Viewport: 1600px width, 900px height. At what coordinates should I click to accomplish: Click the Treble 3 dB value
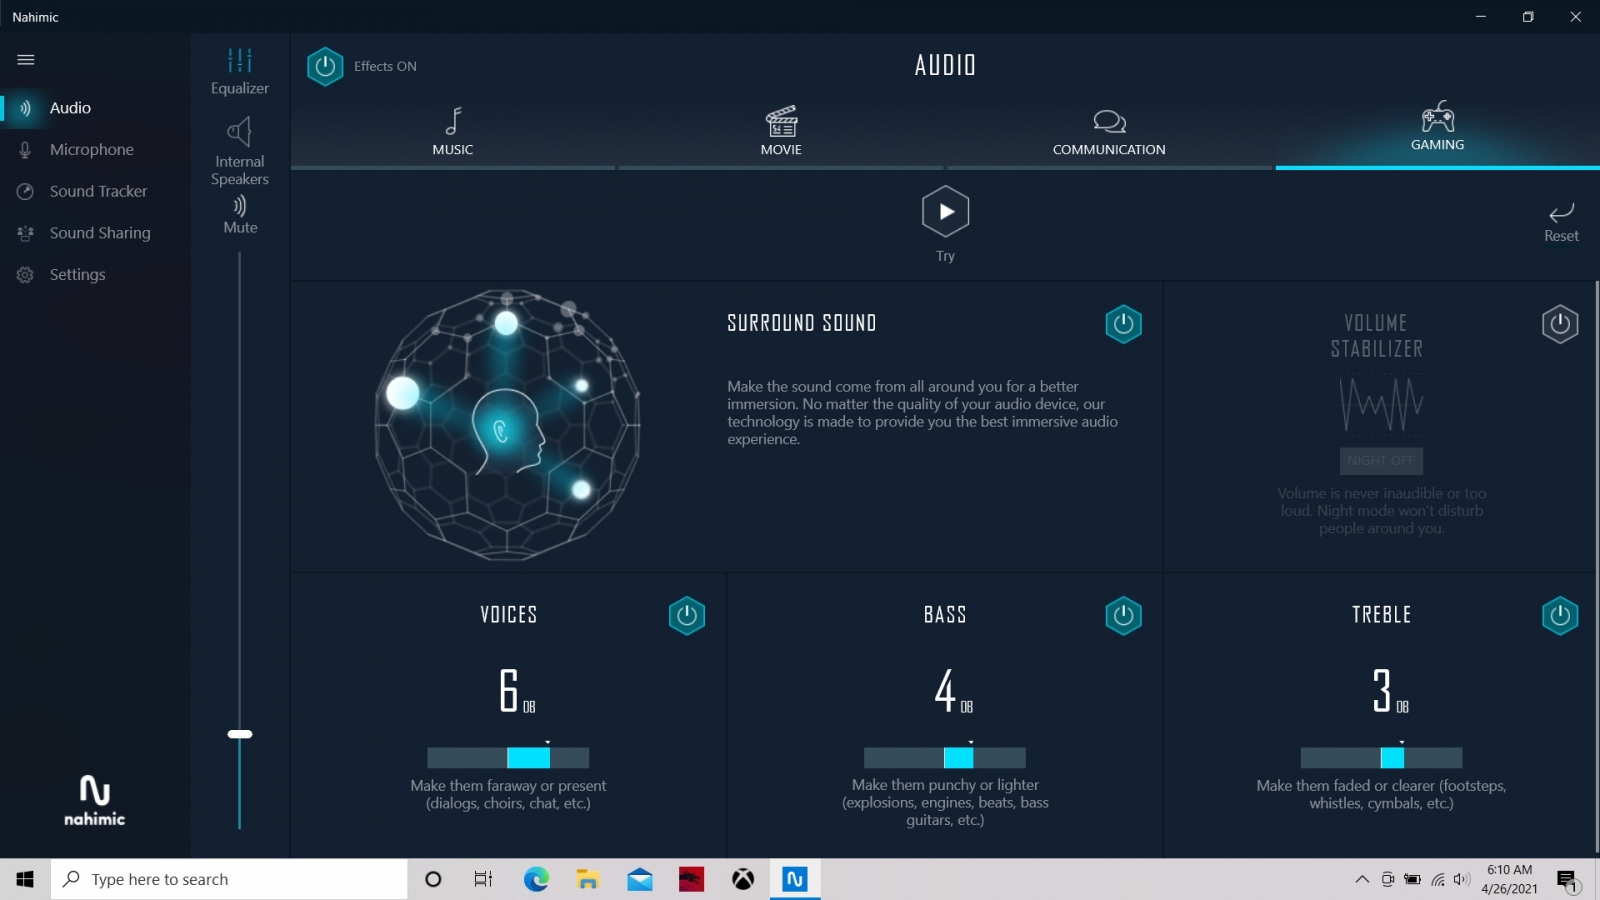point(1390,690)
